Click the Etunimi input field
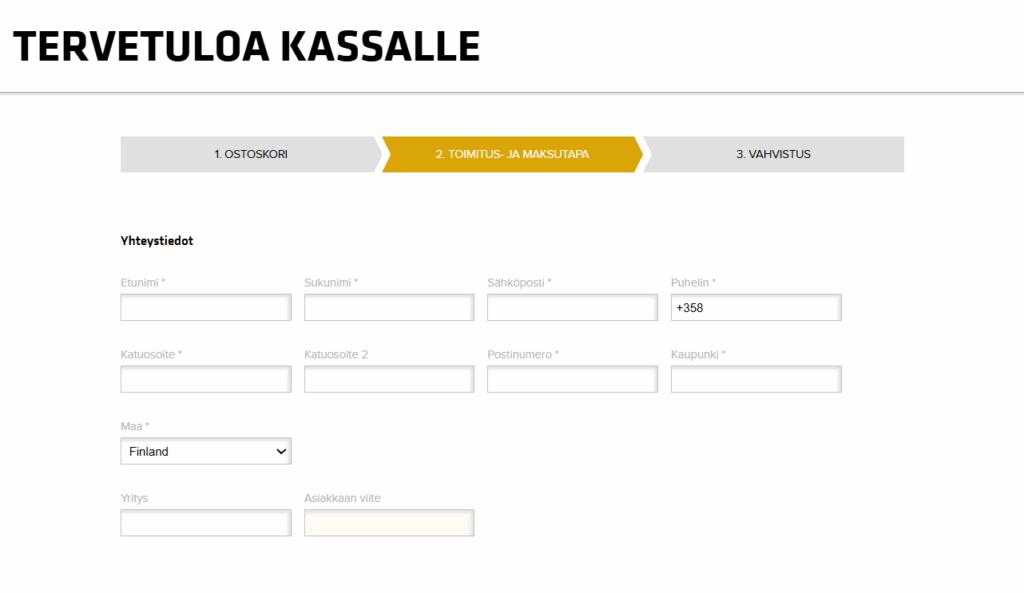1024x593 pixels. pyautogui.click(x=205, y=308)
